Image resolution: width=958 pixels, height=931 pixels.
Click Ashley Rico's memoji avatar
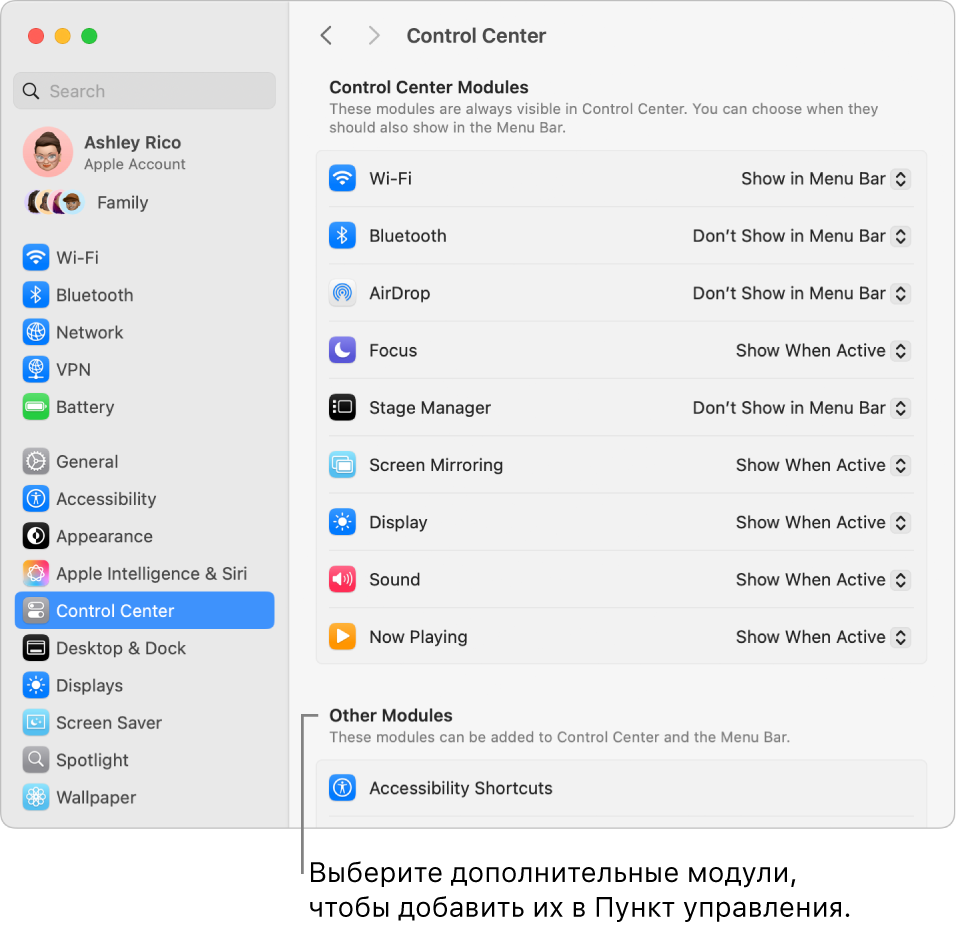(48, 152)
